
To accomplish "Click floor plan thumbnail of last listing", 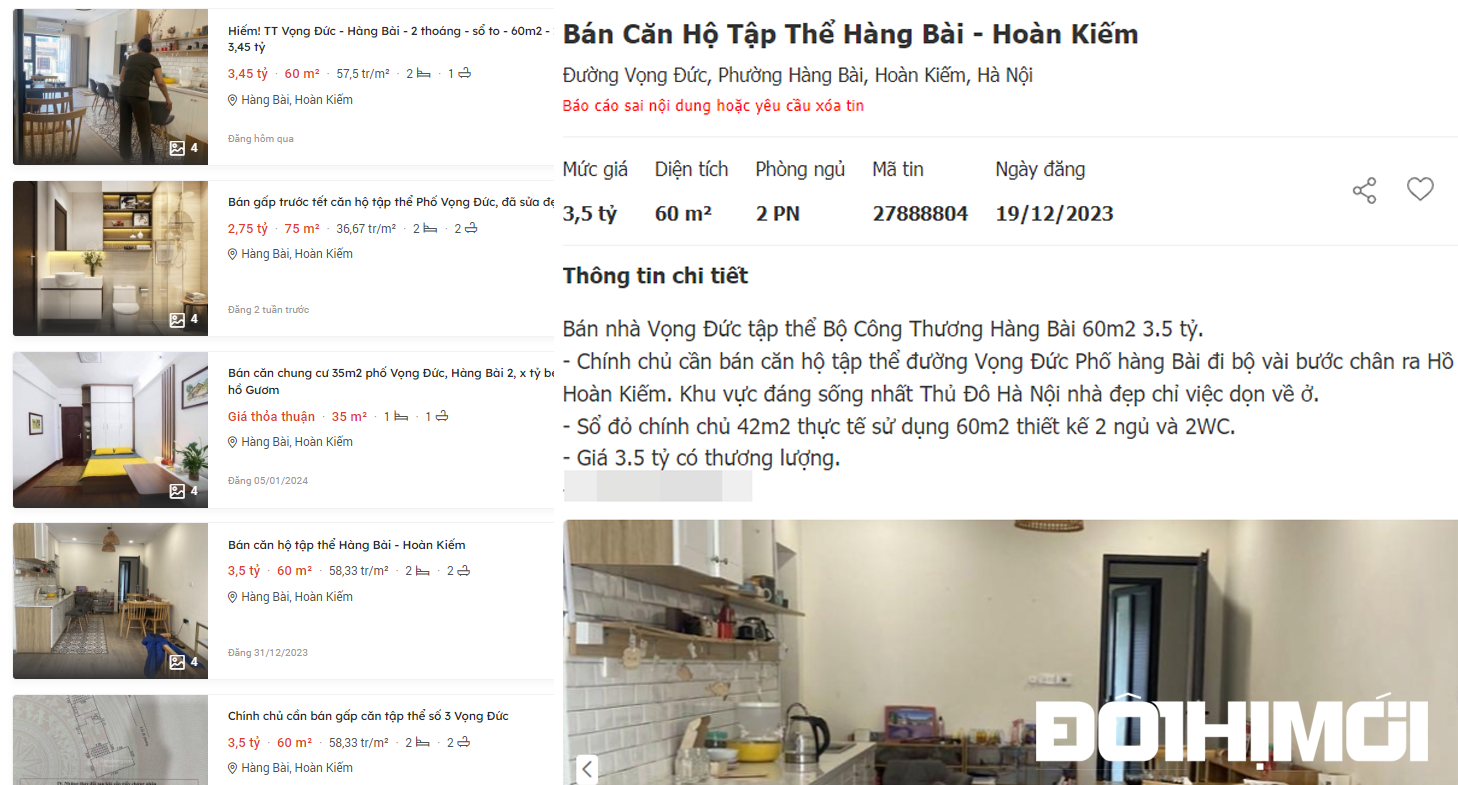I will 110,740.
